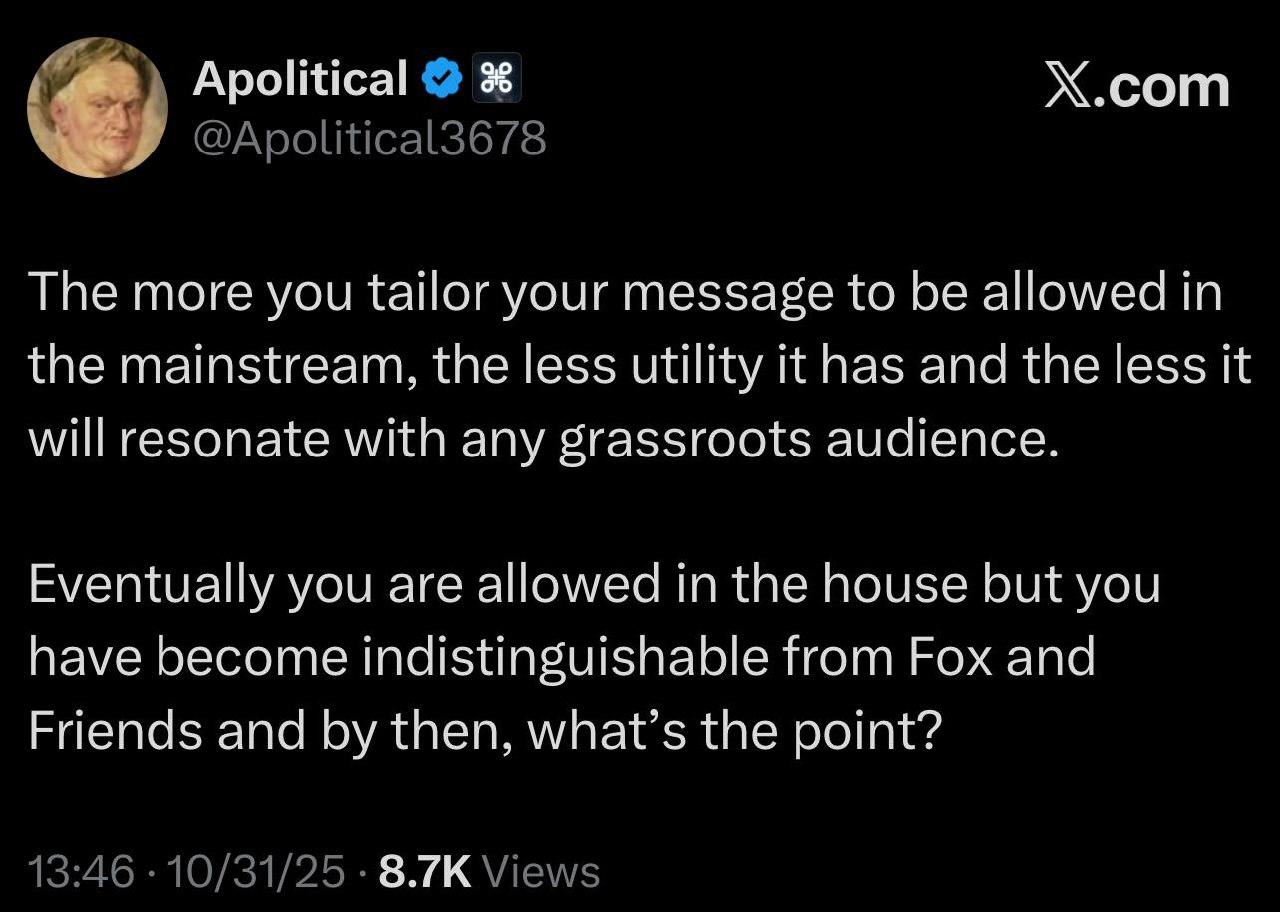Open the @Apolitical3678 handle link

369,138
